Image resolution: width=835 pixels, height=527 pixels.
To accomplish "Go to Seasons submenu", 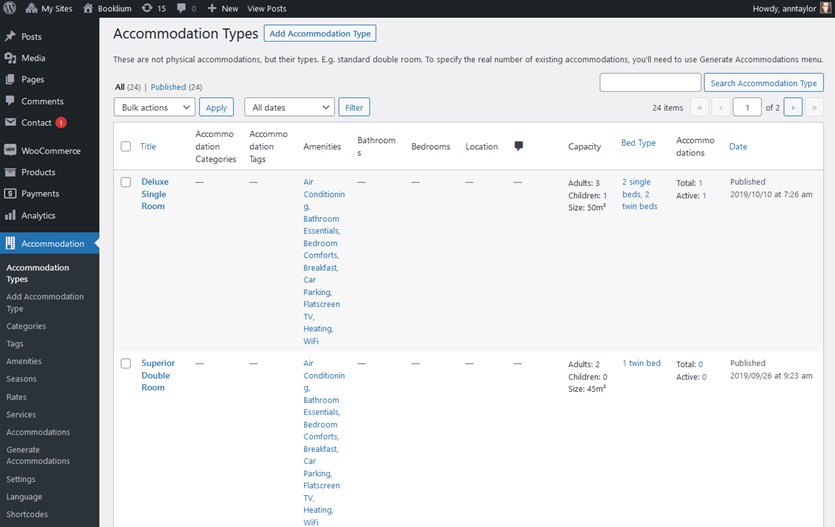I will pyautogui.click(x=21, y=378).
